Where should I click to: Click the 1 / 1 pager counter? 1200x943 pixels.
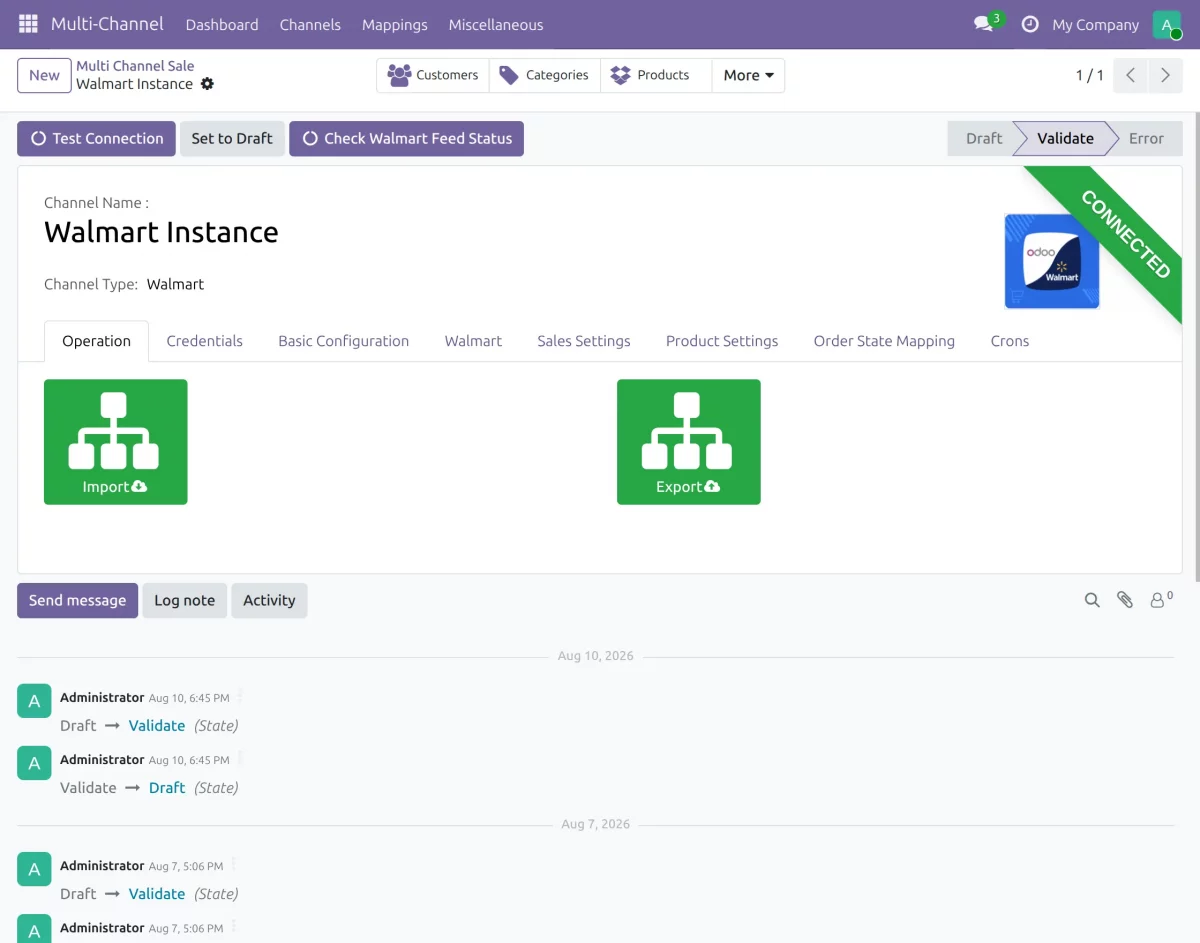tap(1089, 75)
